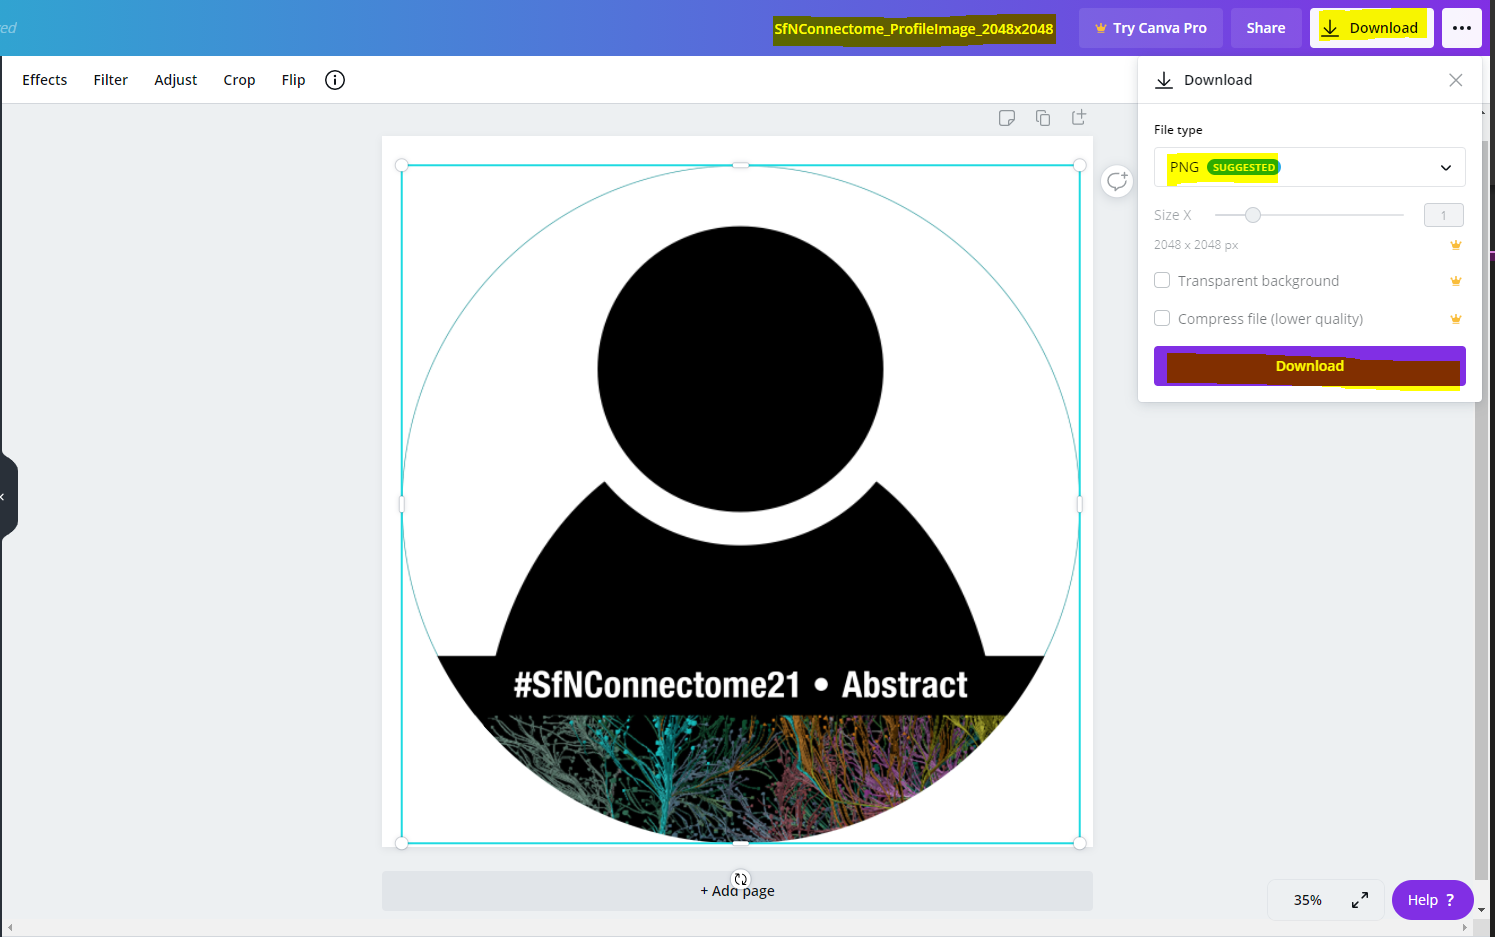
Task: Click the crown icon next to pixel size
Action: [x=1456, y=245]
